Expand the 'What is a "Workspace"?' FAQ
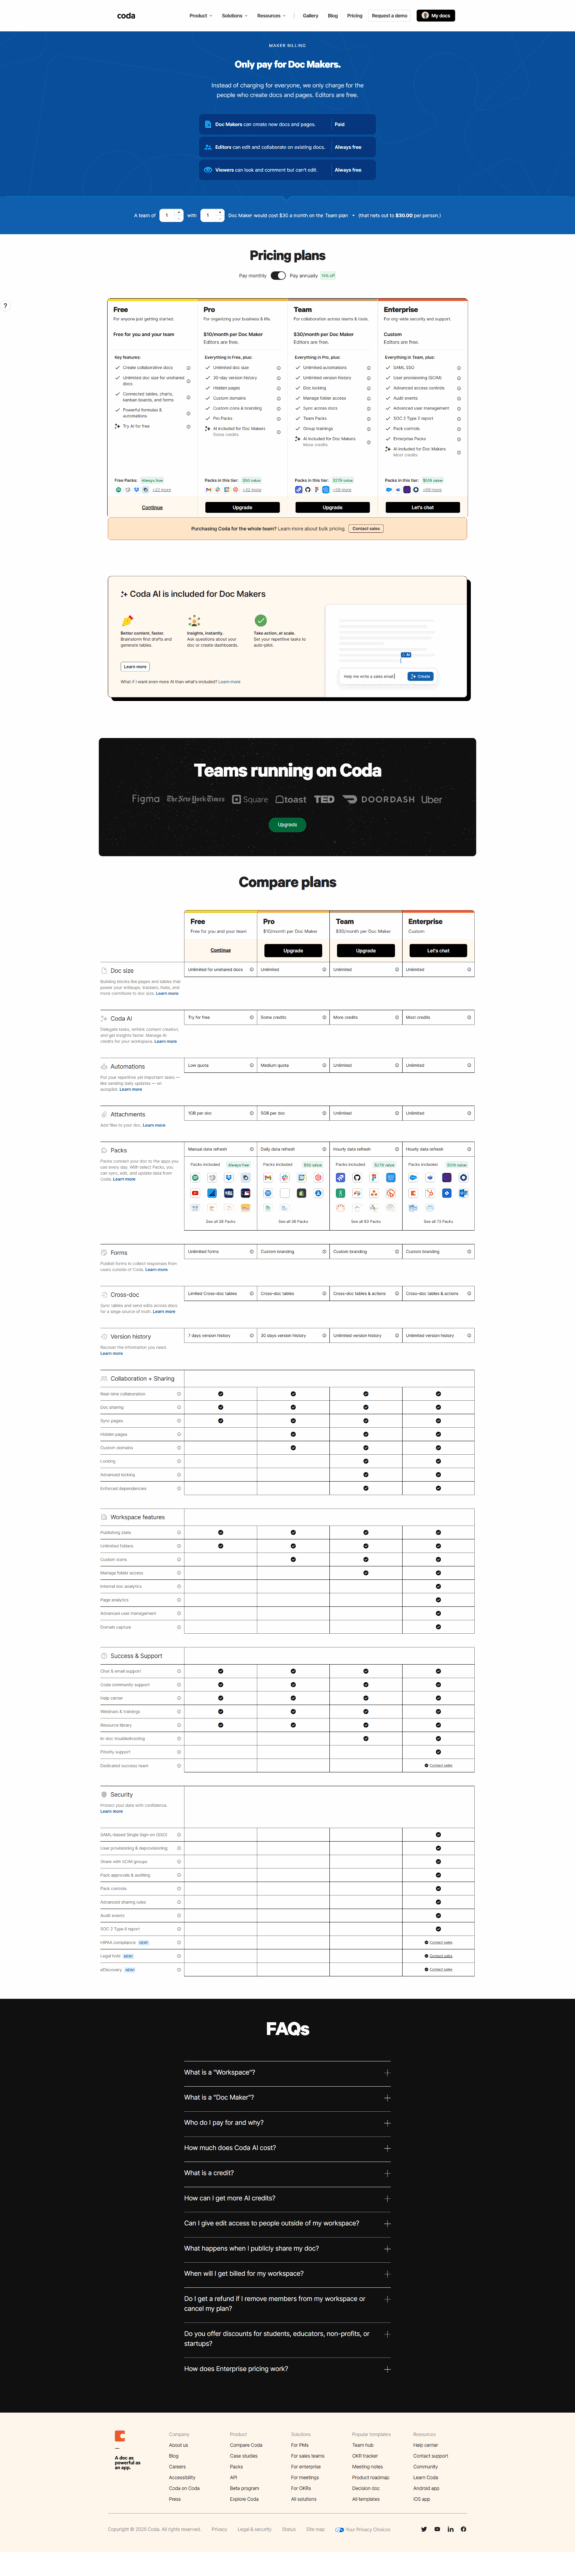 (x=287, y=2072)
